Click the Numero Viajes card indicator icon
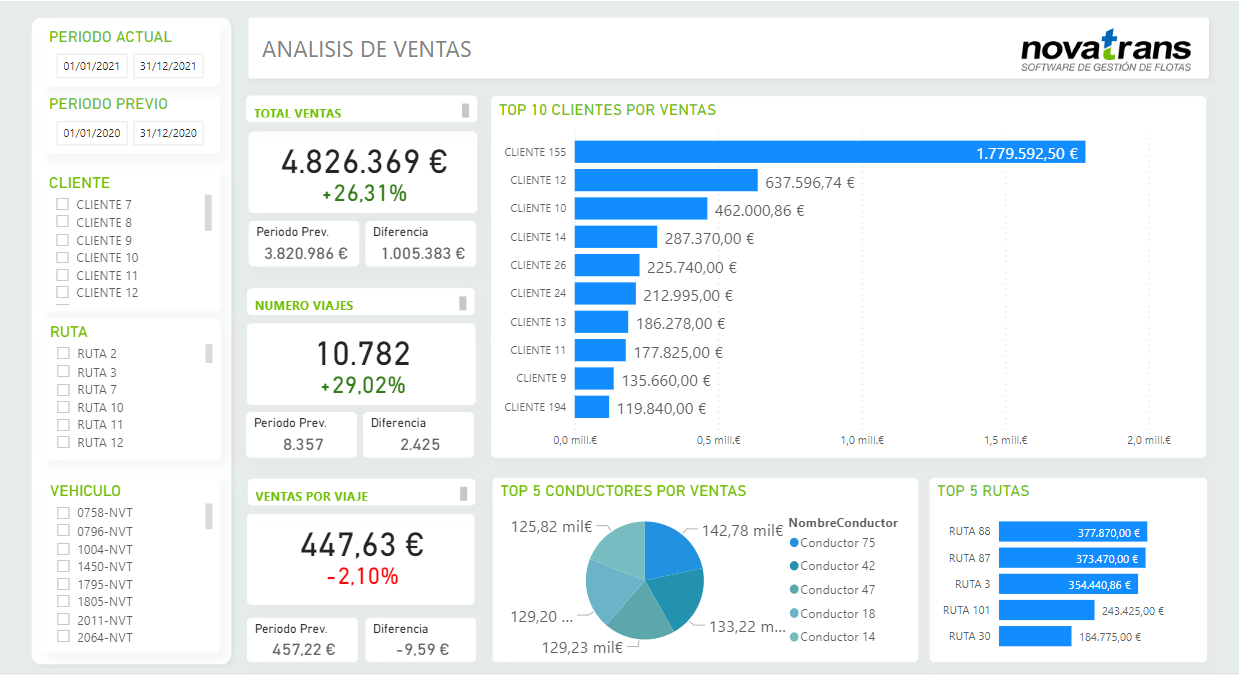1239x675 pixels. 463,303
